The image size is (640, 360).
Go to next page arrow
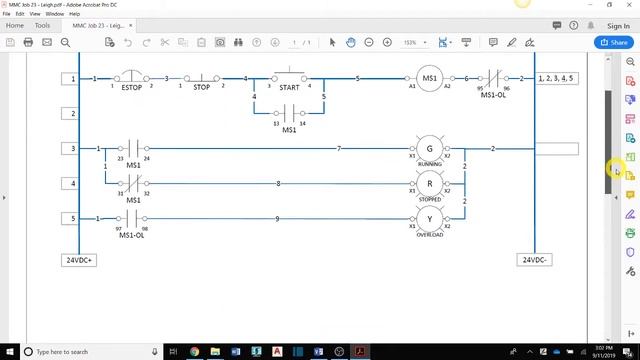275,42
